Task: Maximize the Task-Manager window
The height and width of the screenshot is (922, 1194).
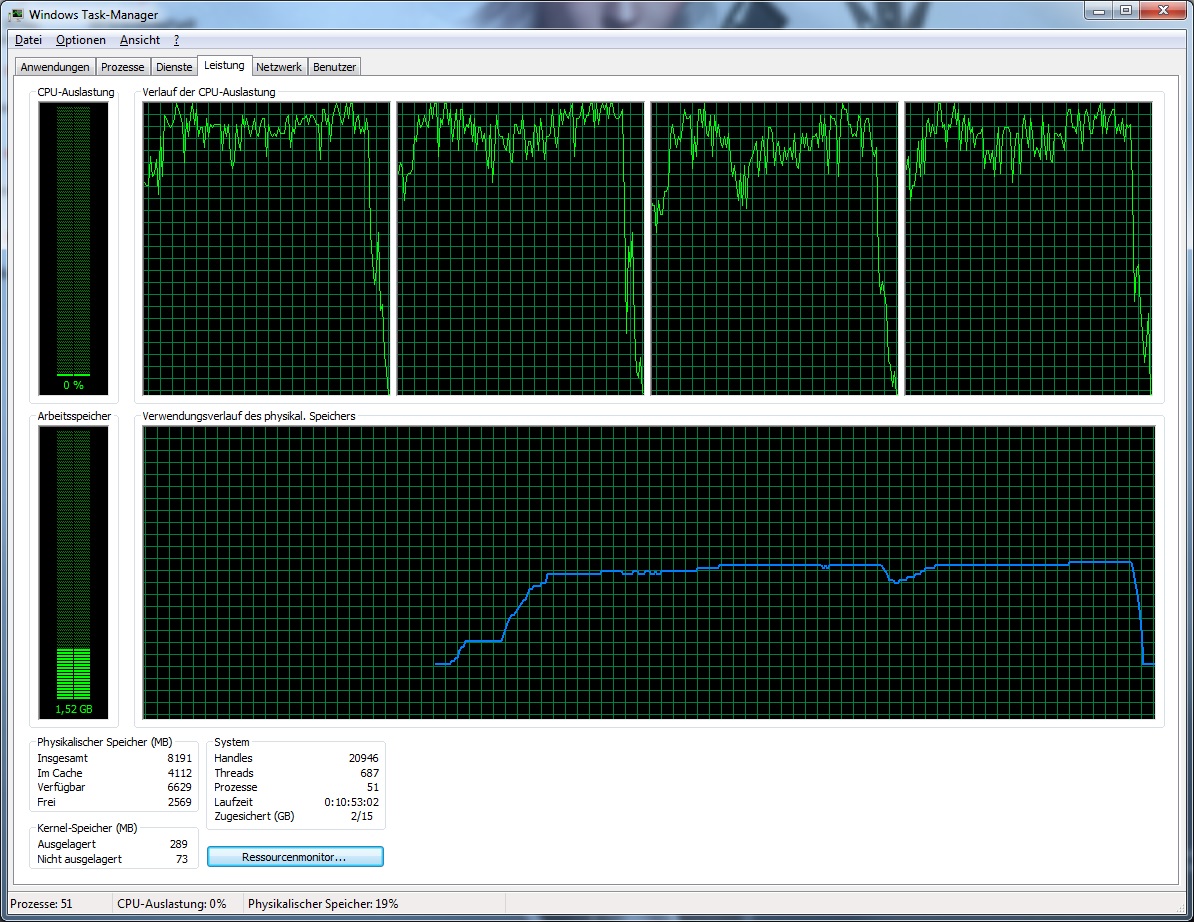Action: pos(1125,11)
